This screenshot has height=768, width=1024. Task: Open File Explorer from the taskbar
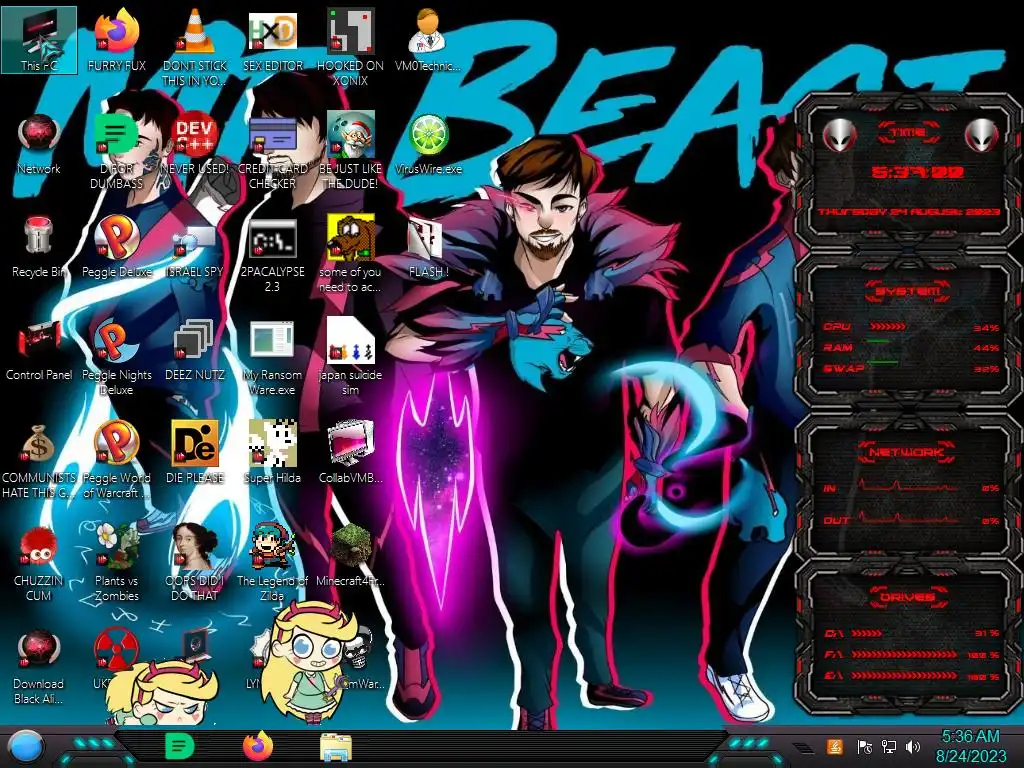(x=336, y=747)
